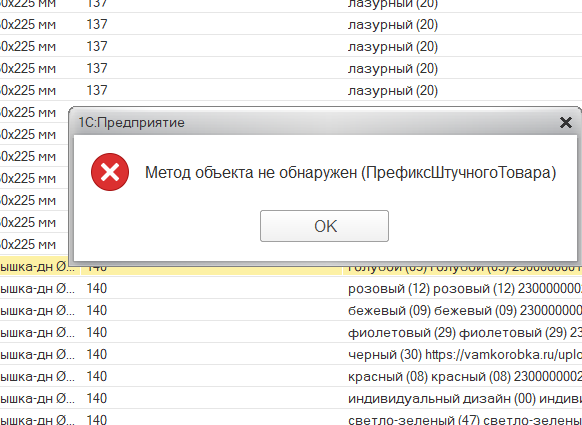Screen dimensions: 582x425
Task: Click the 137 cell directly above the dialog
Action: [x=97, y=90]
